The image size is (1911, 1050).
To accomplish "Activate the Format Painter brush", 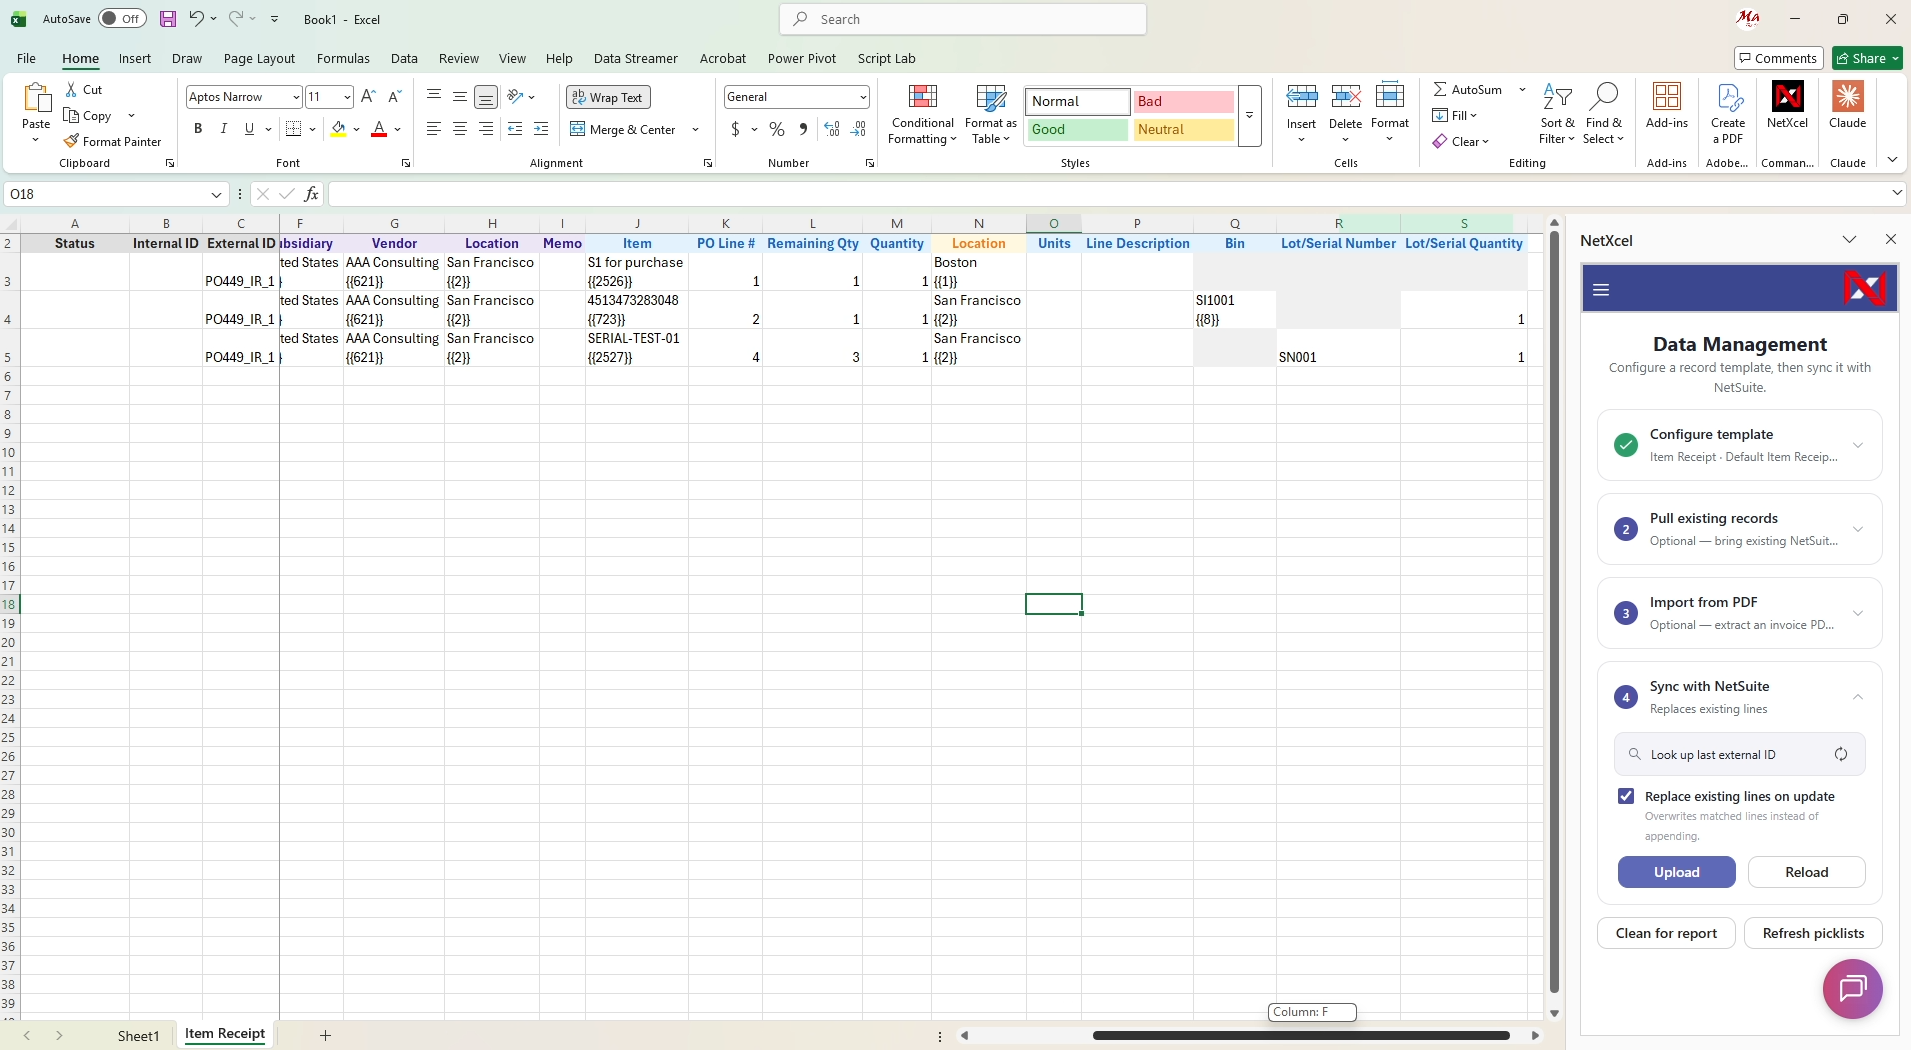I will [x=112, y=141].
